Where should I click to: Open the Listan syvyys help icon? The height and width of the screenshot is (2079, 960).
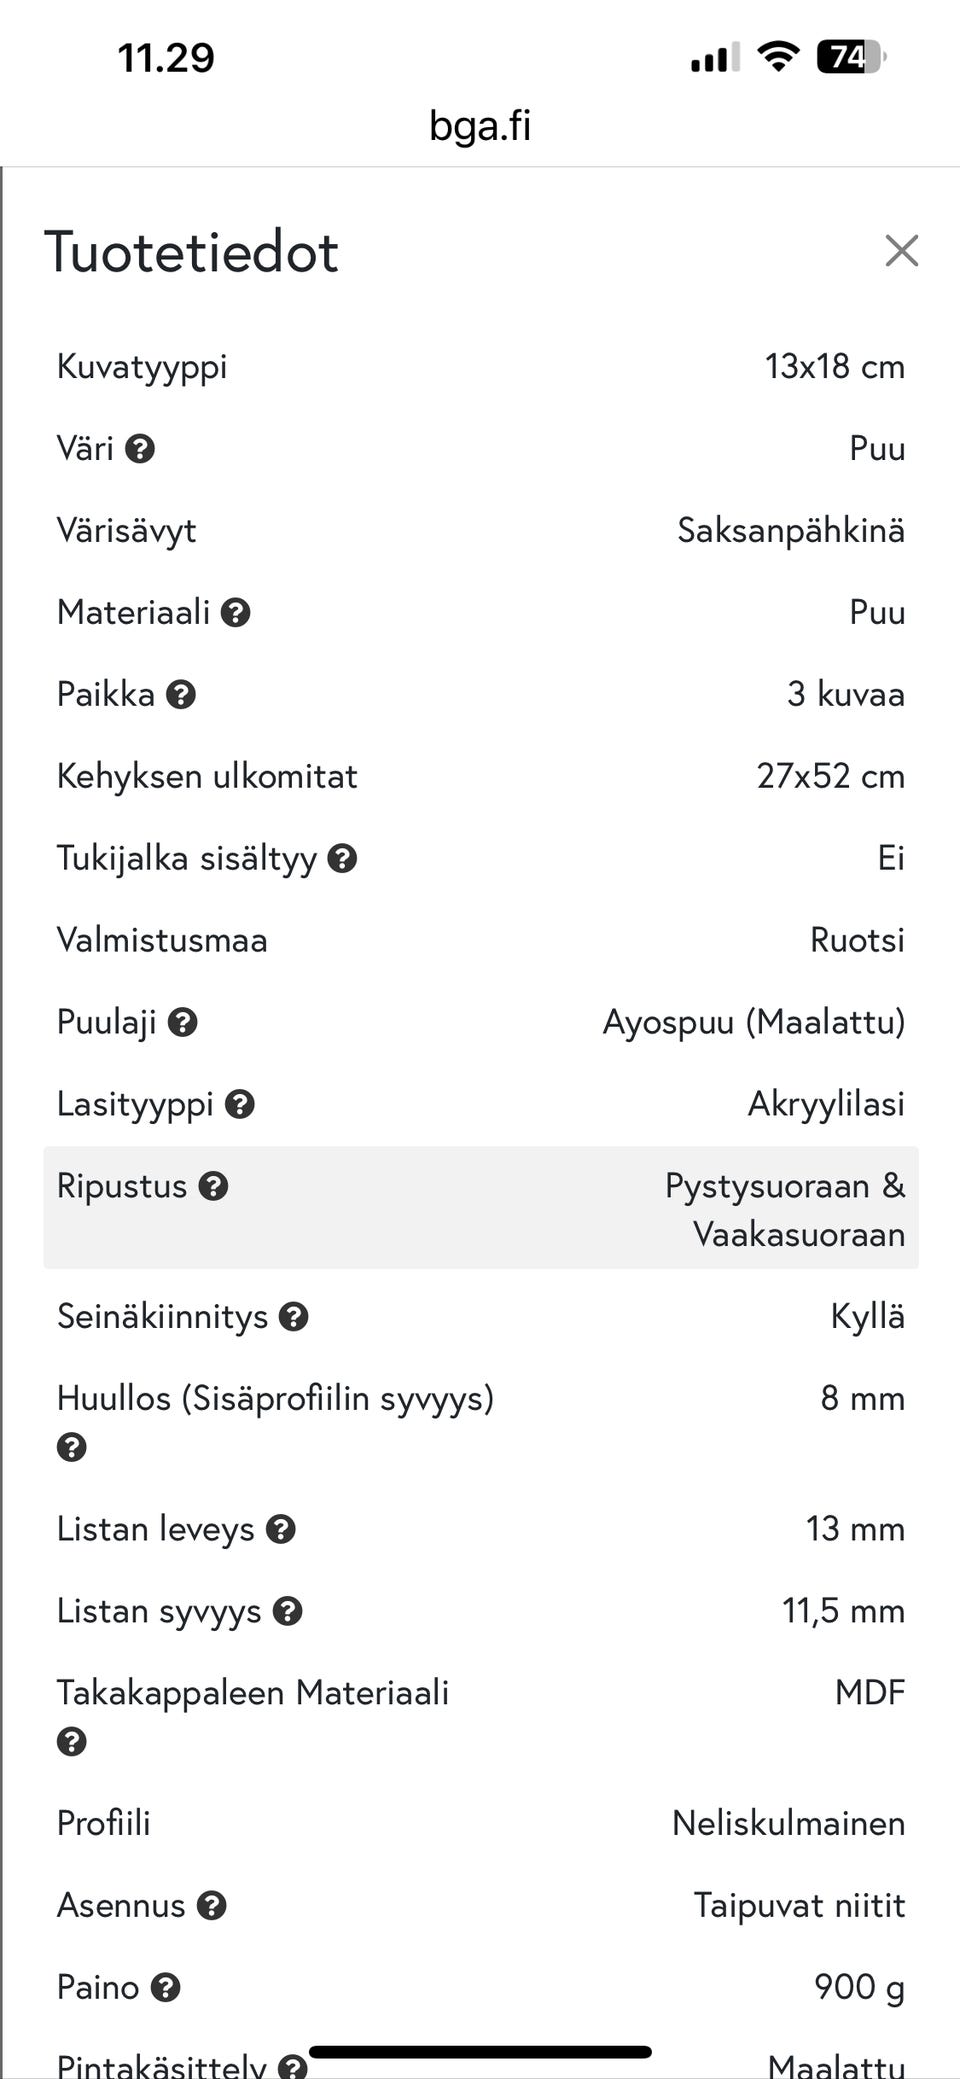tap(289, 1611)
